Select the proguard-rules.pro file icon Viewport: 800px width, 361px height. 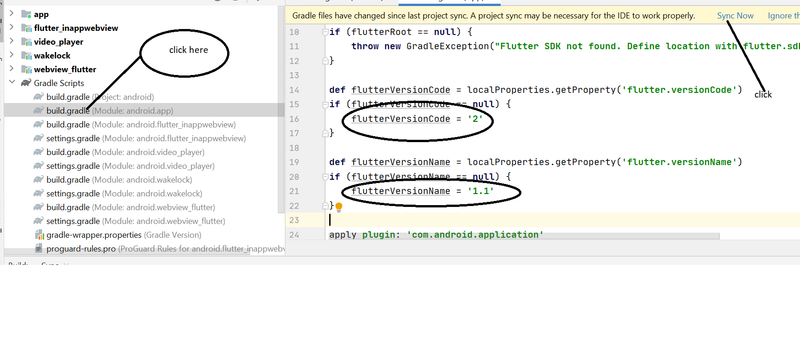point(39,249)
